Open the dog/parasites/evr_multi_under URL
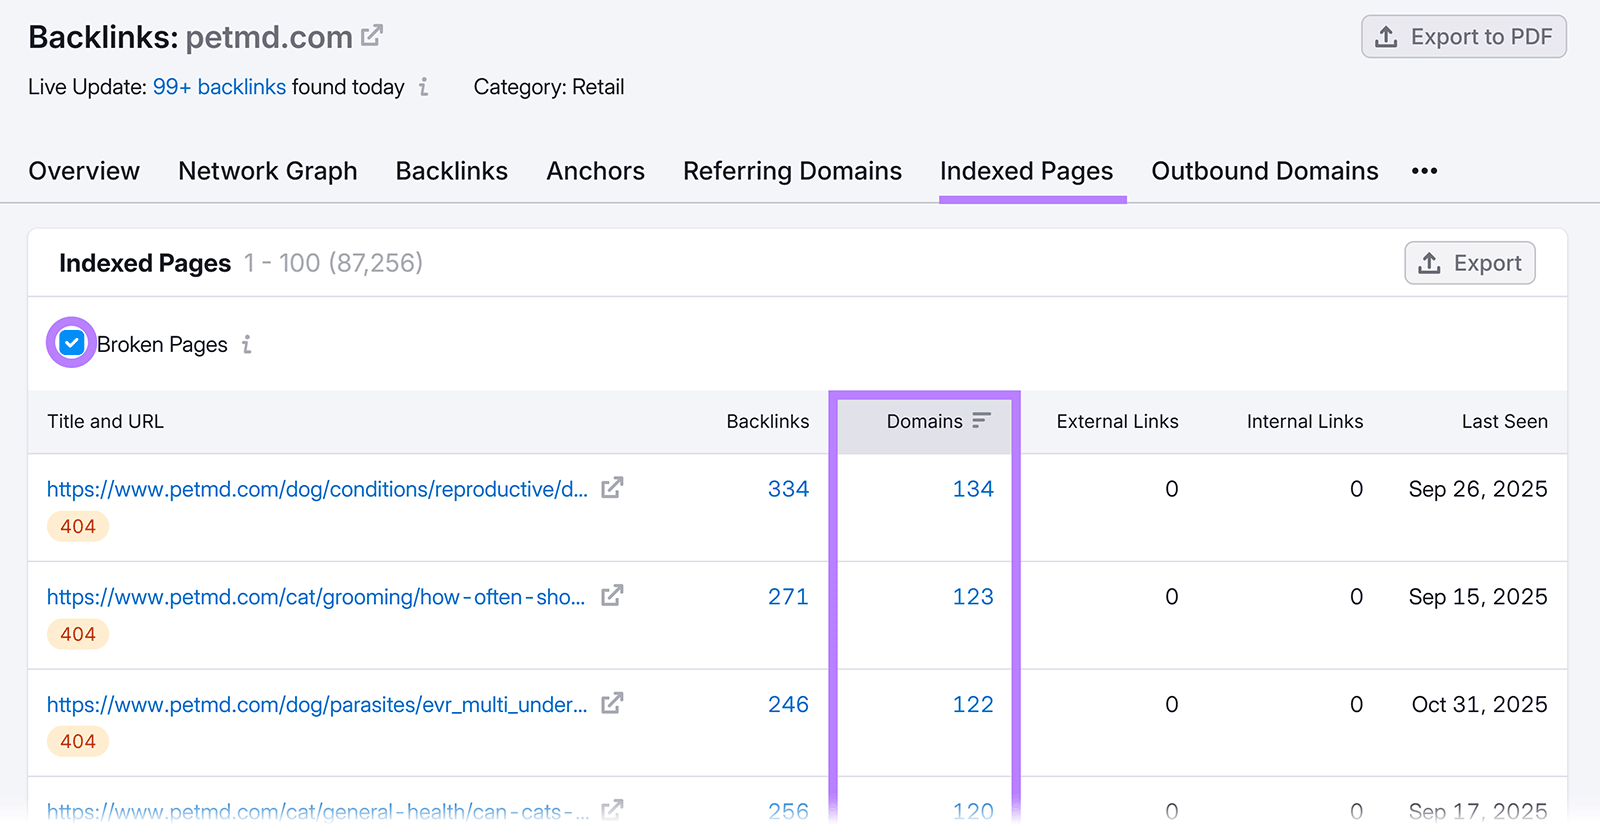Screen dimensions: 1600x837 point(317,705)
